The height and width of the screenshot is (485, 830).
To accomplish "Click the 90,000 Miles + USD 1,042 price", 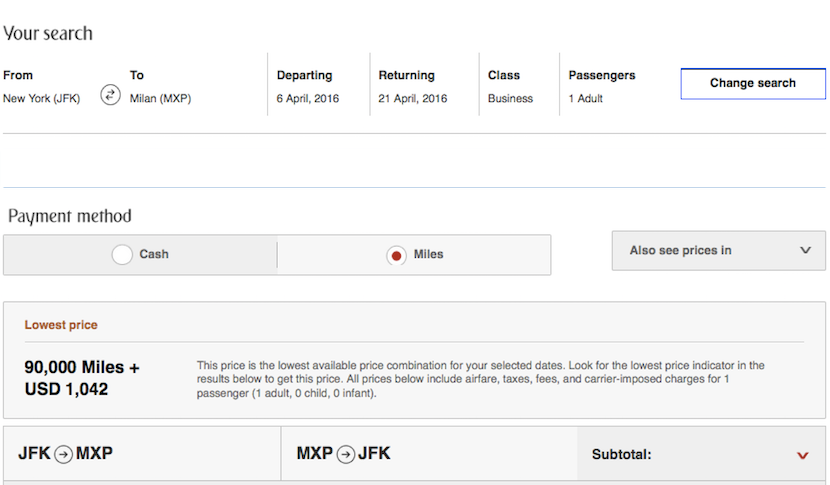I will coord(82,378).
